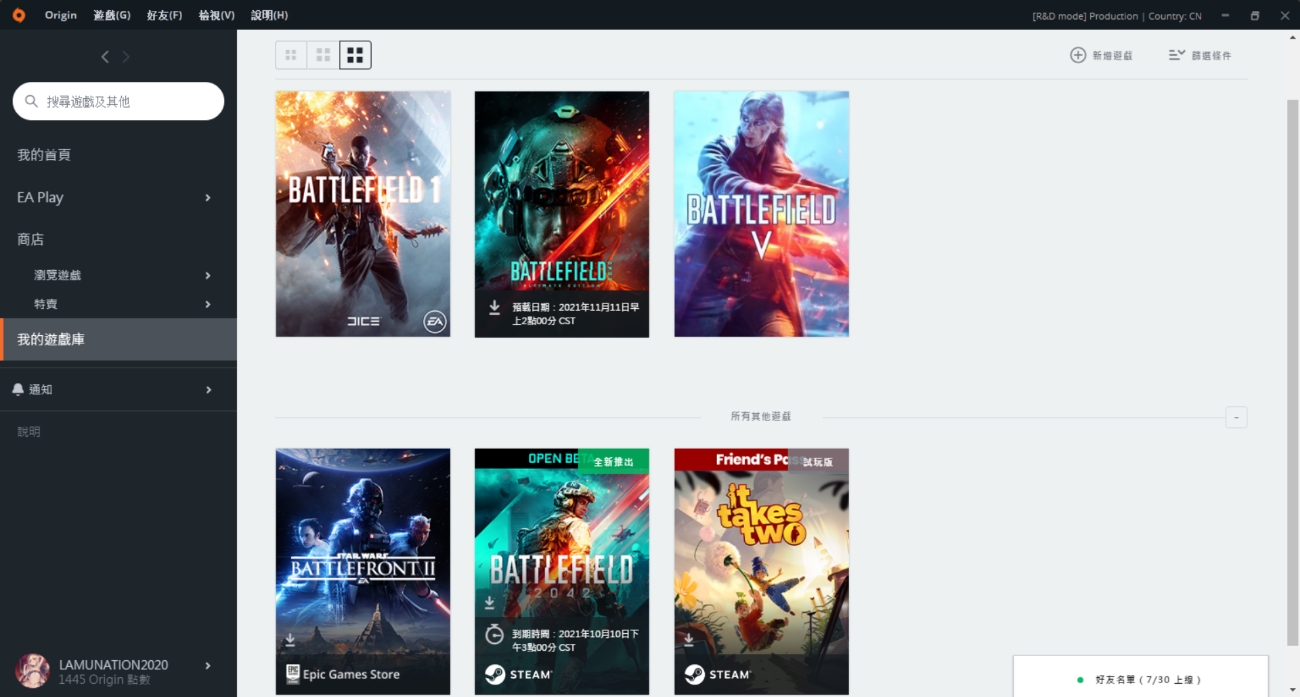The height and width of the screenshot is (697, 1300).
Task: Click the Origin logo icon
Action: point(18,15)
